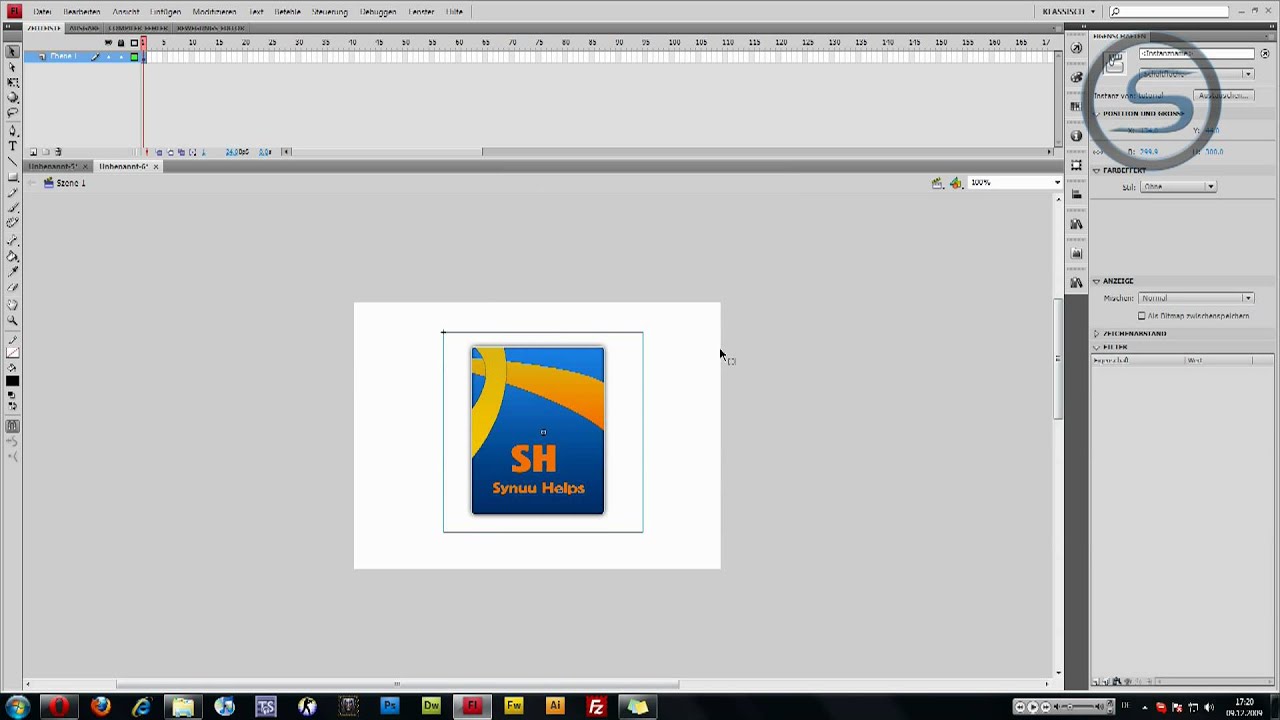Select the Hand tool
The width and height of the screenshot is (1280, 720).
[x=13, y=305]
